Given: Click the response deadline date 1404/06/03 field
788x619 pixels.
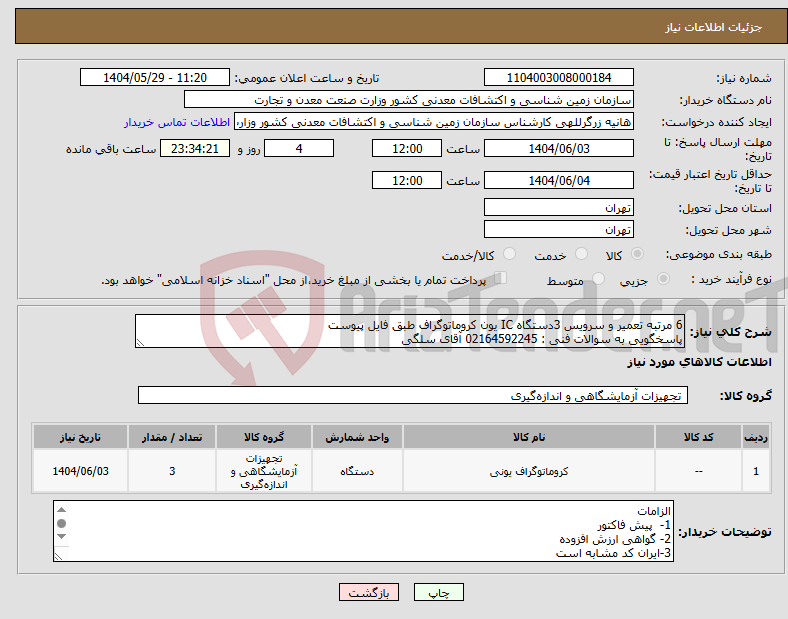Looking at the screenshot, I should [559, 148].
